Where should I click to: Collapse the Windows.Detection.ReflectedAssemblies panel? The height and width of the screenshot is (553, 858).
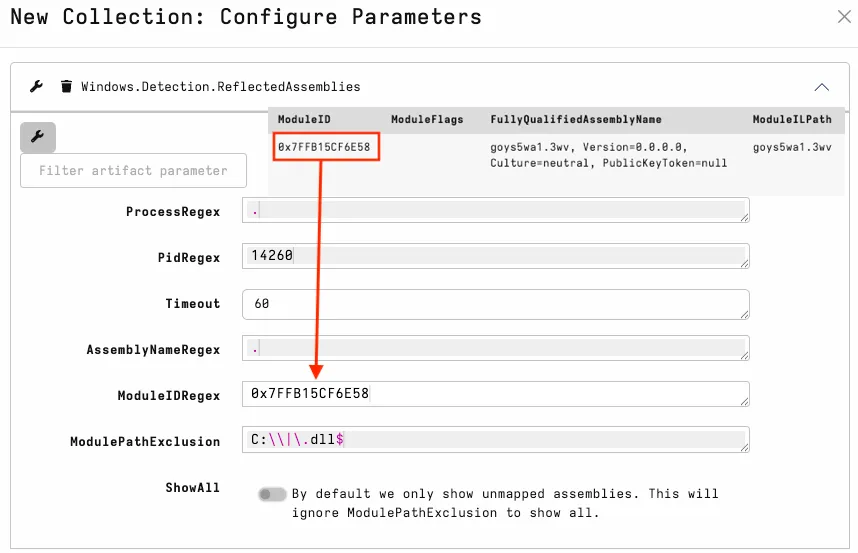click(821, 87)
